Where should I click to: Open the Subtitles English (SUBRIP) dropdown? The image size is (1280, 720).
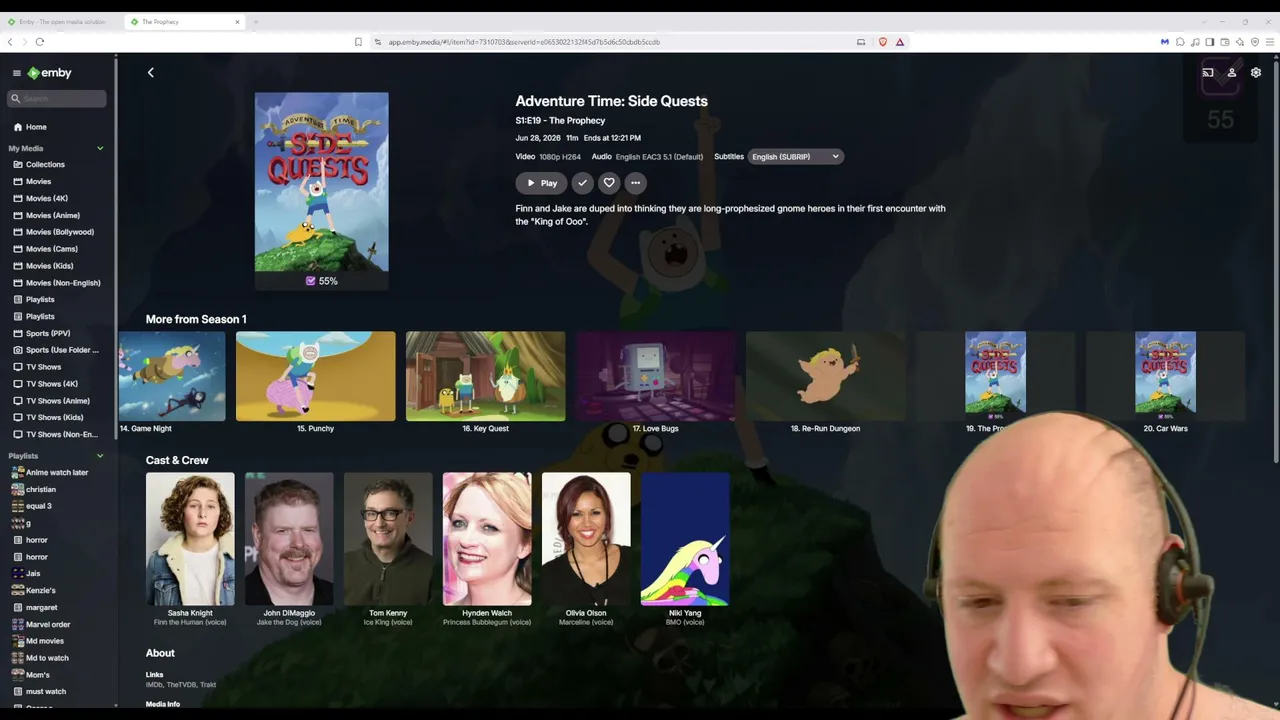click(x=795, y=157)
